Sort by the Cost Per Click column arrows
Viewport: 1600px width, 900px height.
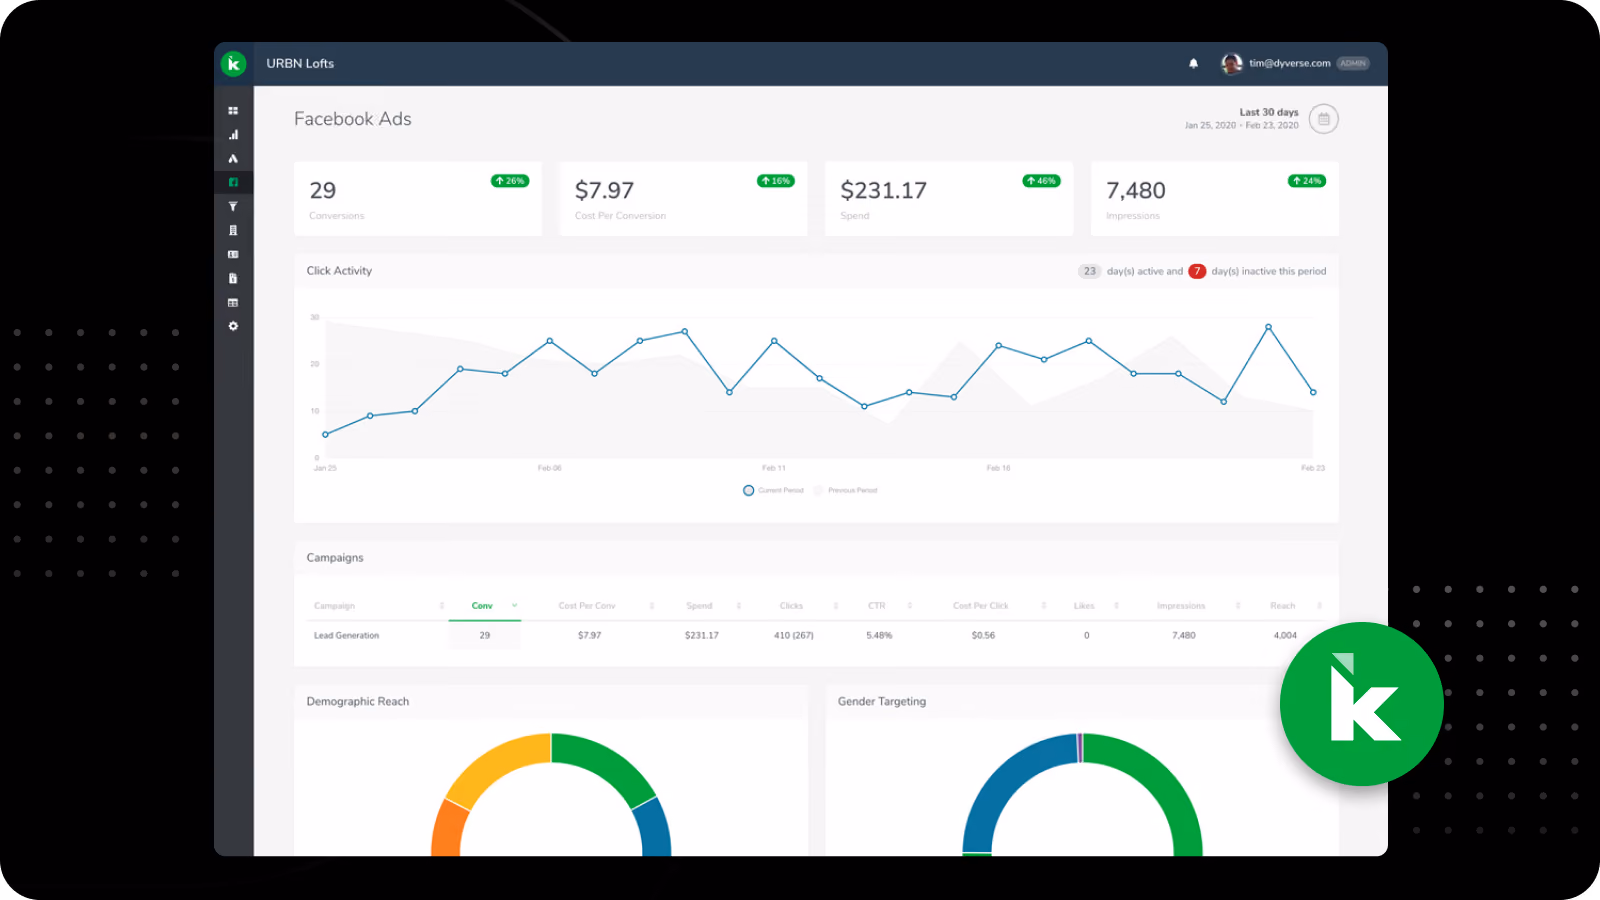tap(1043, 606)
